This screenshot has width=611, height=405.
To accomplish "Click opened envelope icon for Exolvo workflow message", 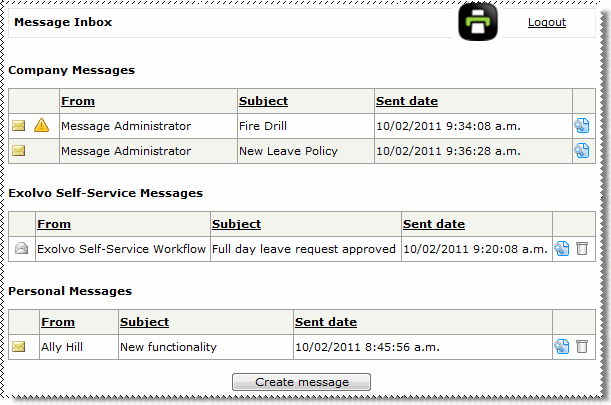I will pyautogui.click(x=21, y=249).
